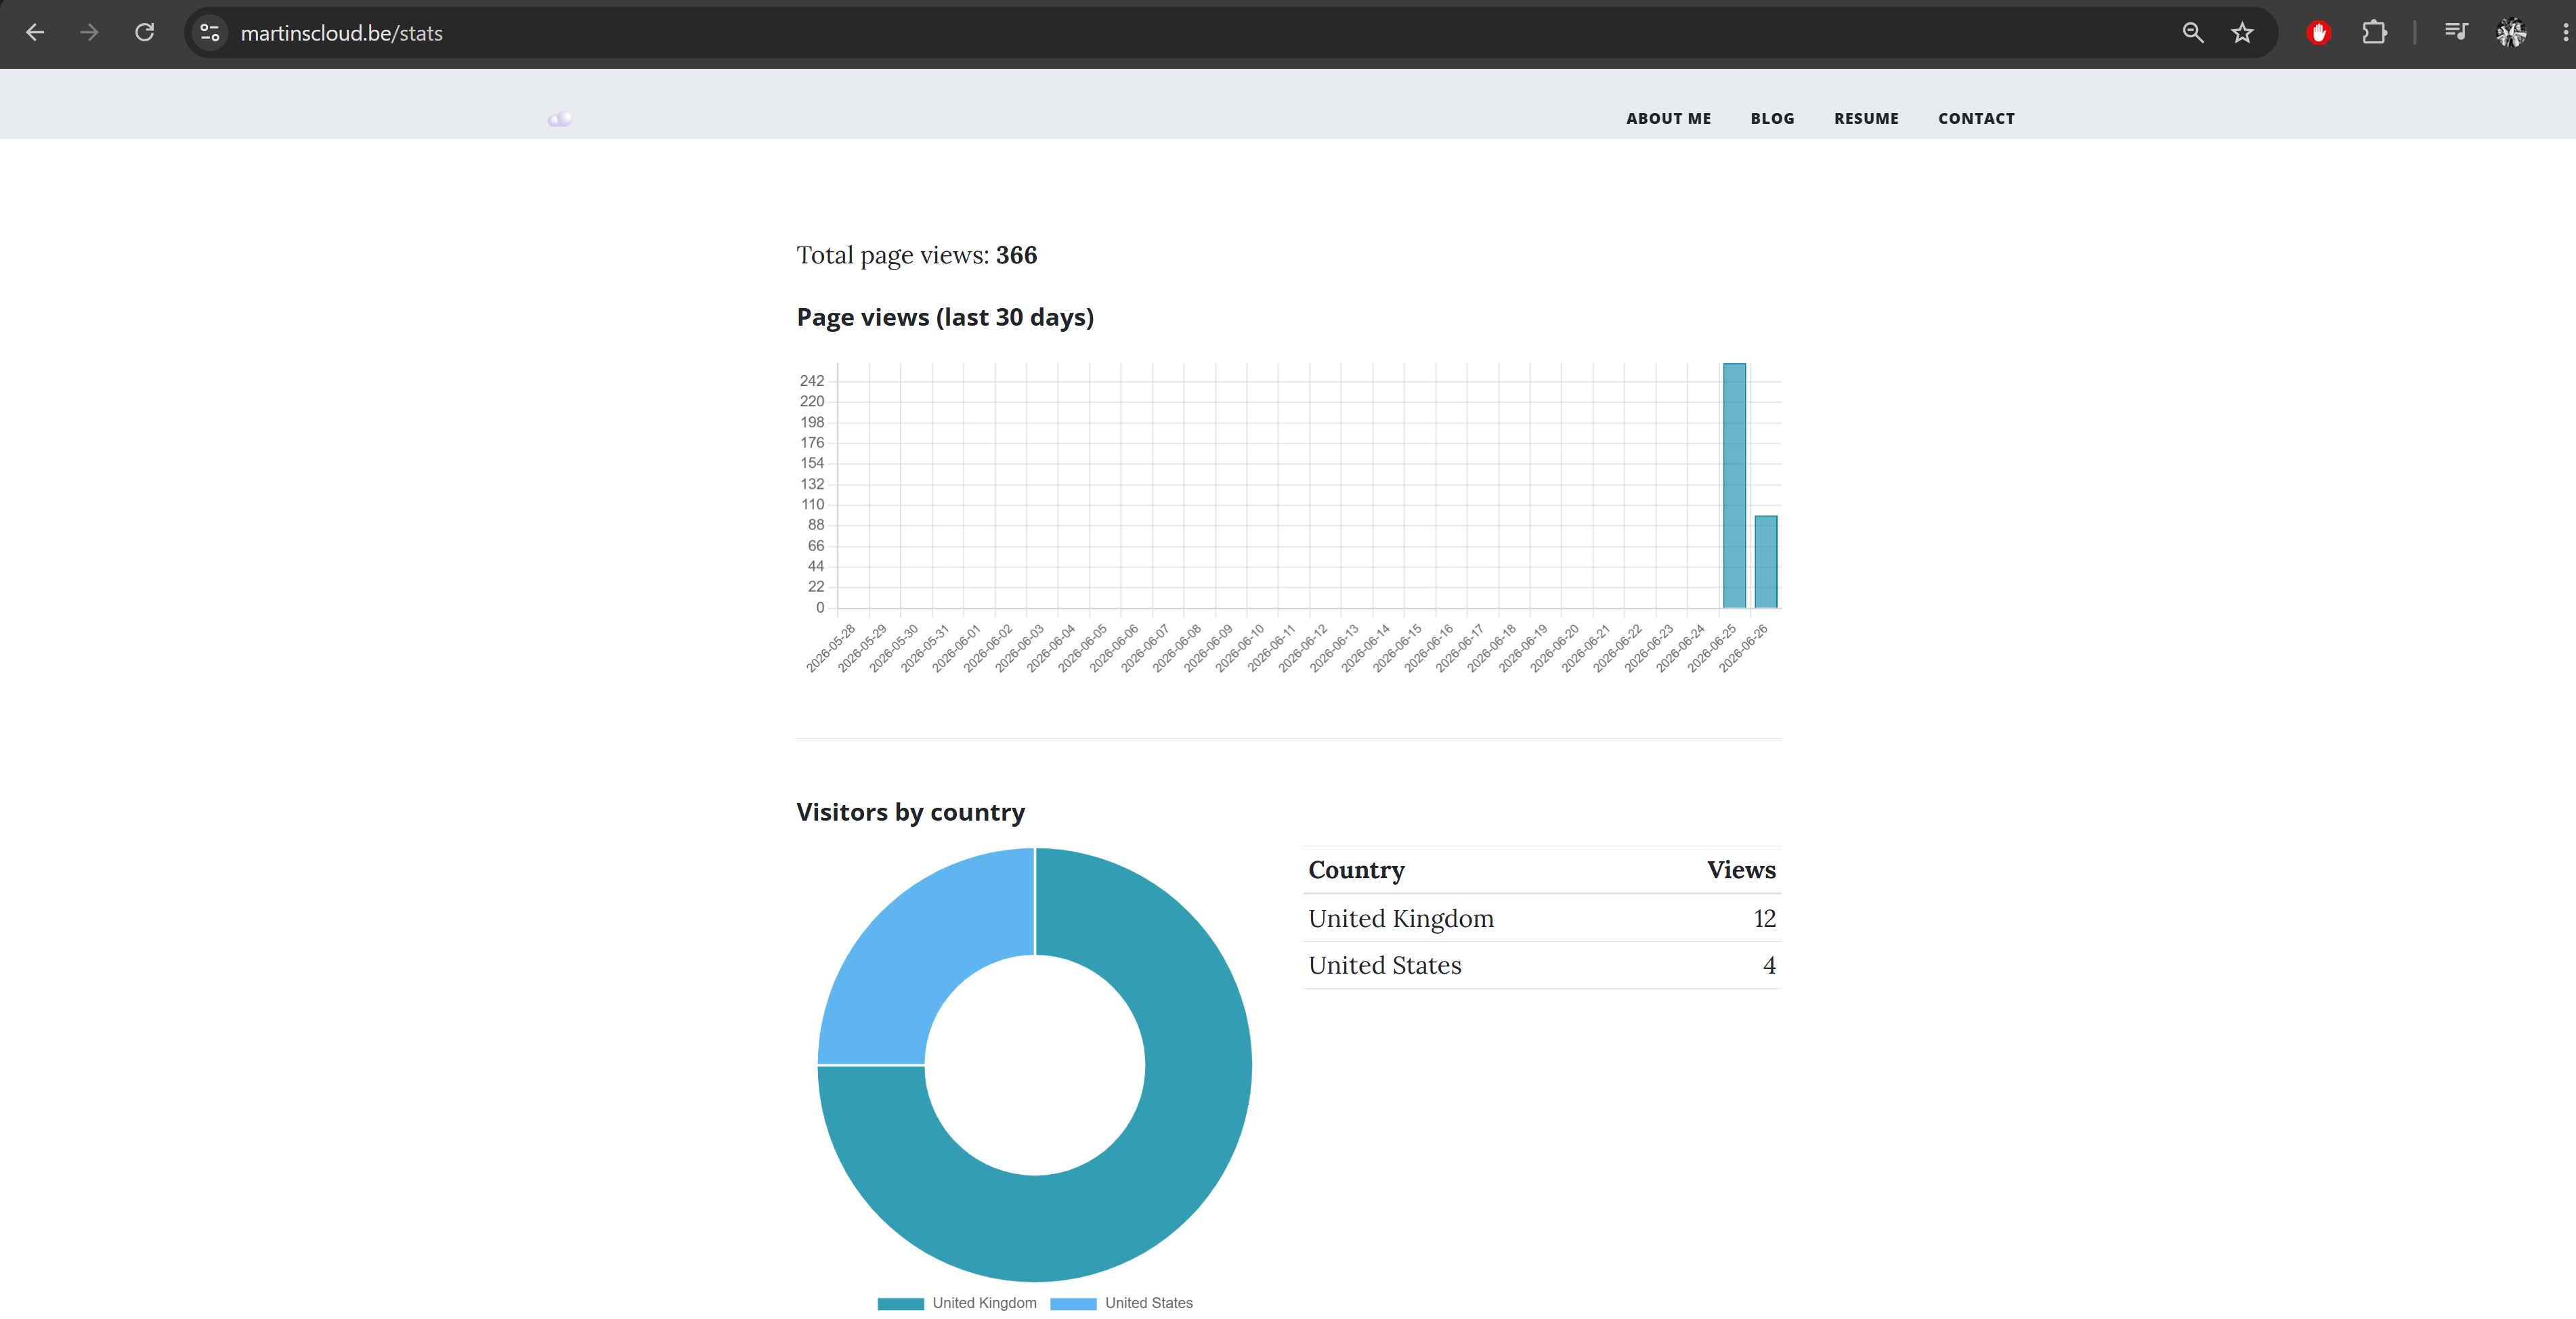Open site information icon in address bar
The image size is (2576, 1319).
coord(210,33)
